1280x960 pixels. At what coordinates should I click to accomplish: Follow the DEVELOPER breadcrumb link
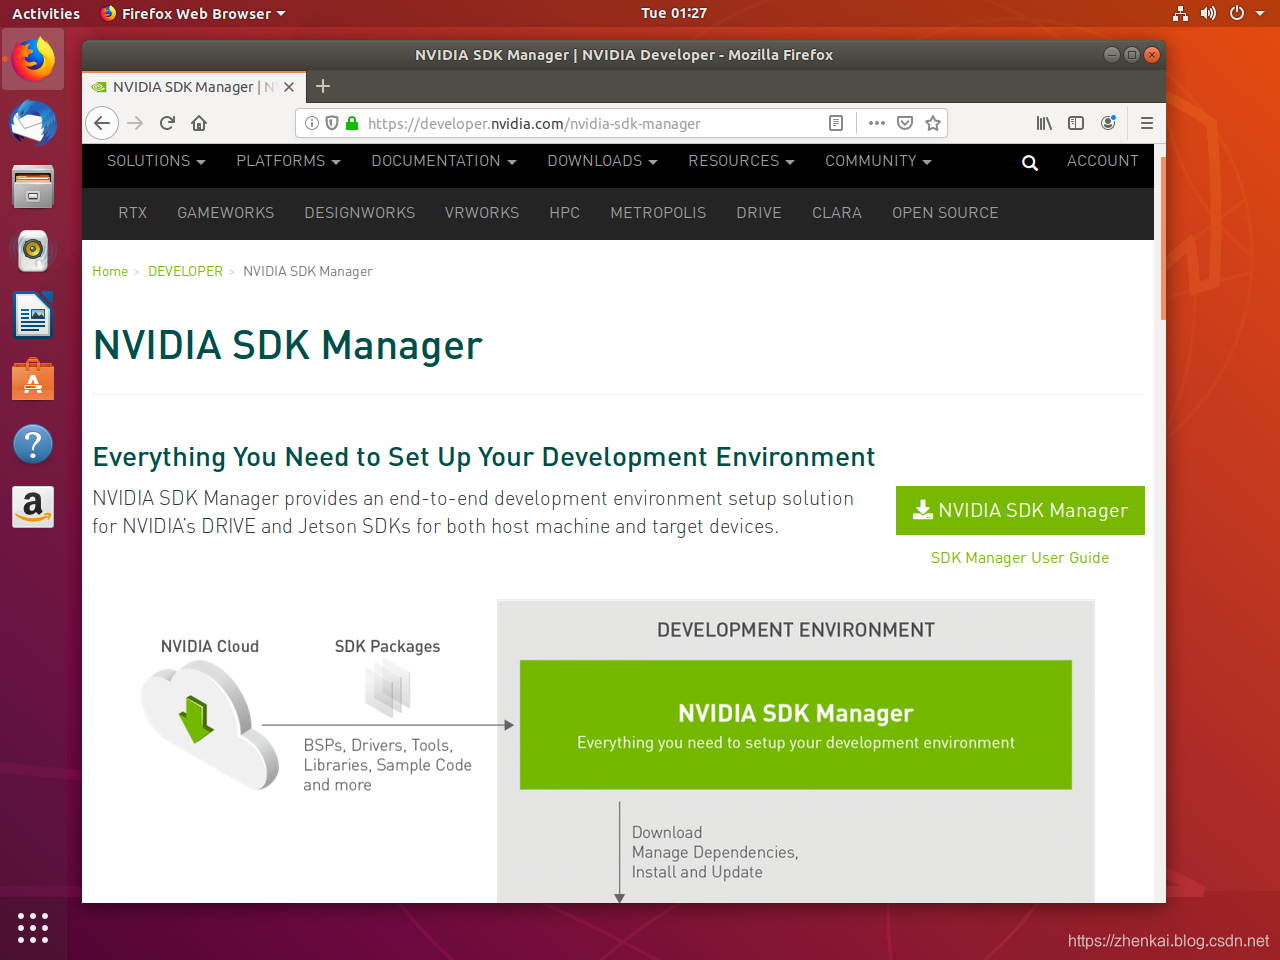pyautogui.click(x=185, y=271)
